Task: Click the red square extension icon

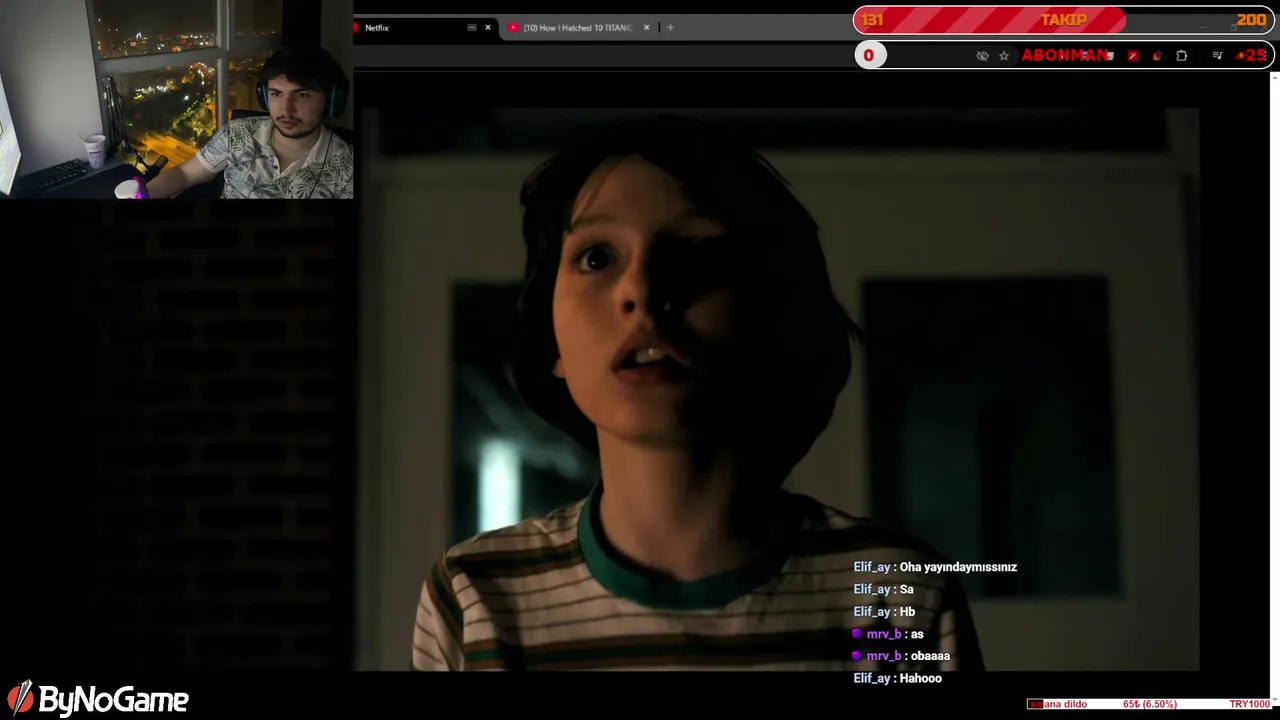Action: 1133,56
